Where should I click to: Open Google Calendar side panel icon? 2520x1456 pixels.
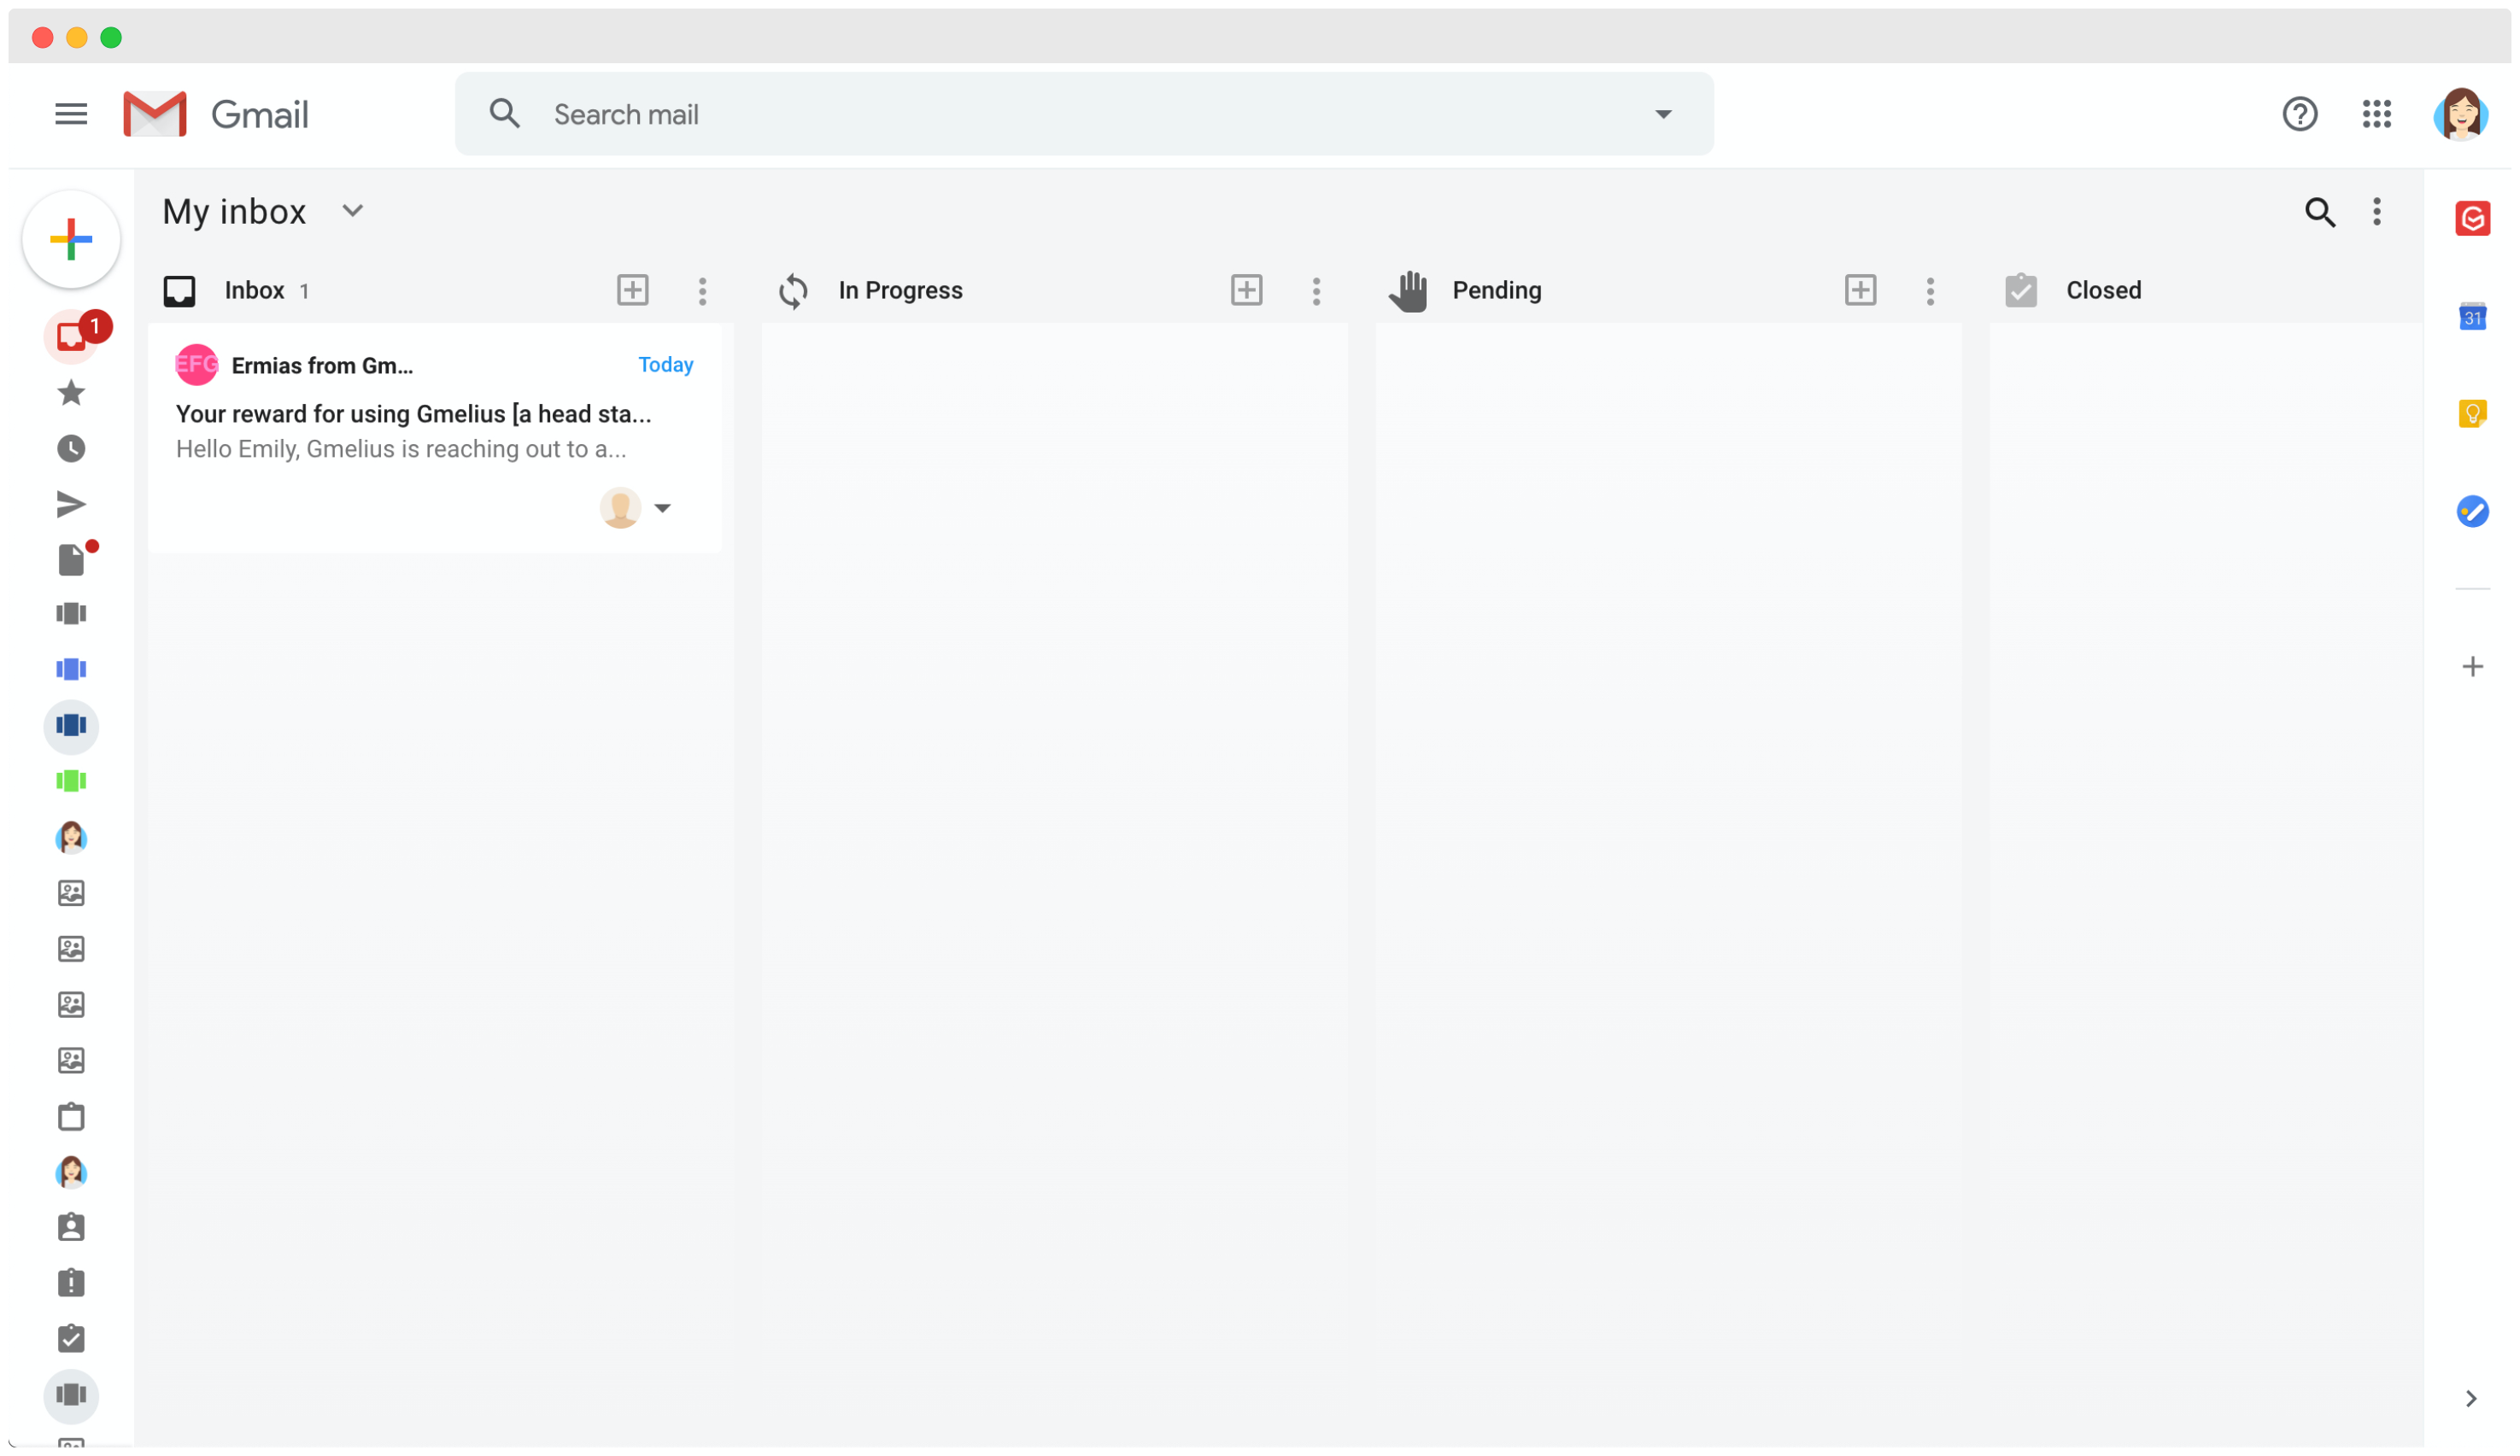click(x=2472, y=317)
